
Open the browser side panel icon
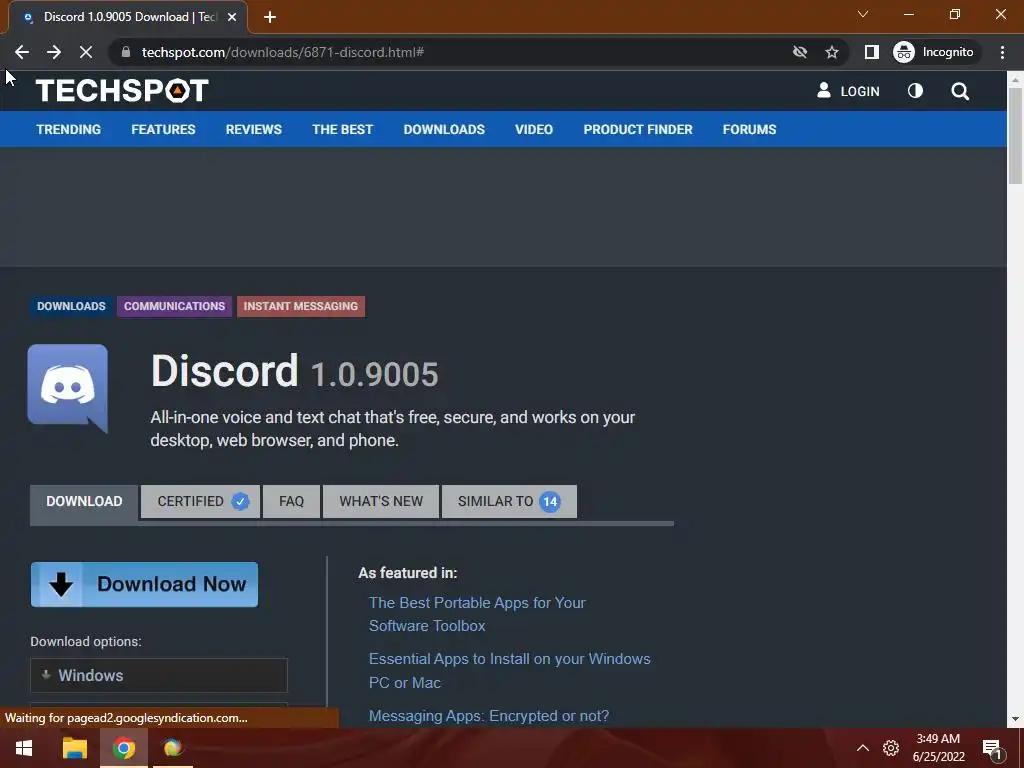click(x=872, y=52)
